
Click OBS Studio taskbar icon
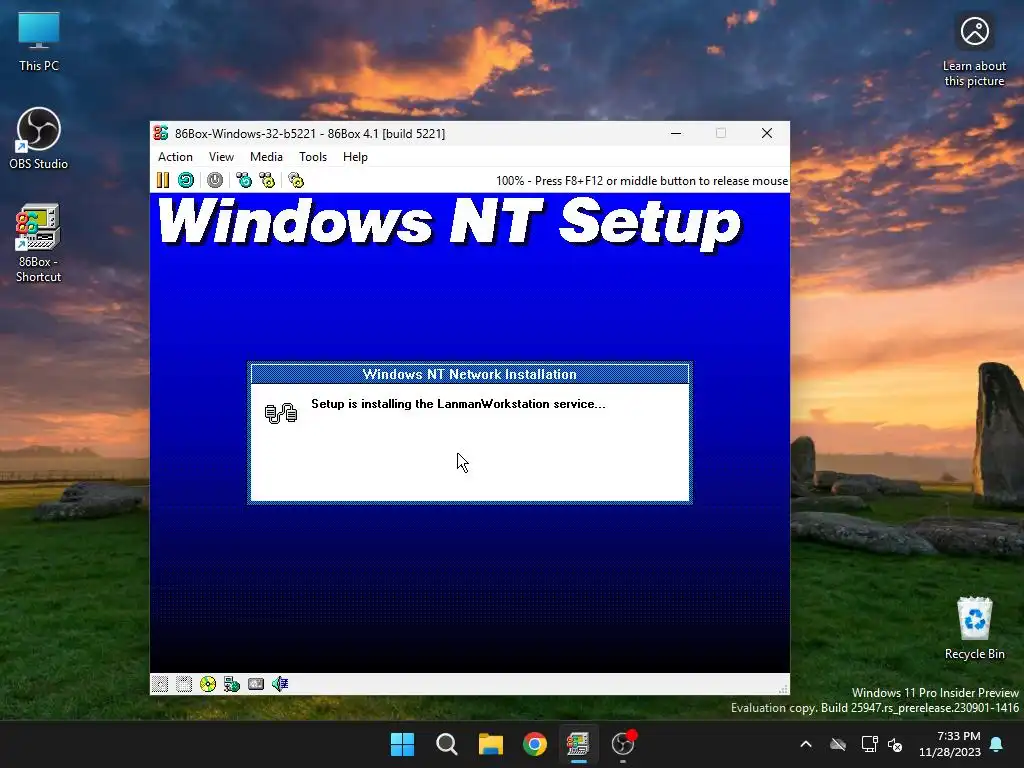(x=623, y=744)
